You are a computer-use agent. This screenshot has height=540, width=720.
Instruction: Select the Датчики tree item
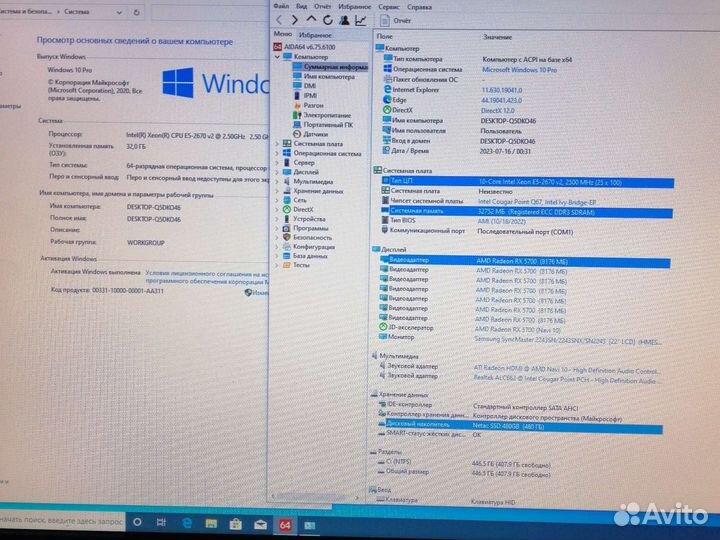(x=310, y=134)
